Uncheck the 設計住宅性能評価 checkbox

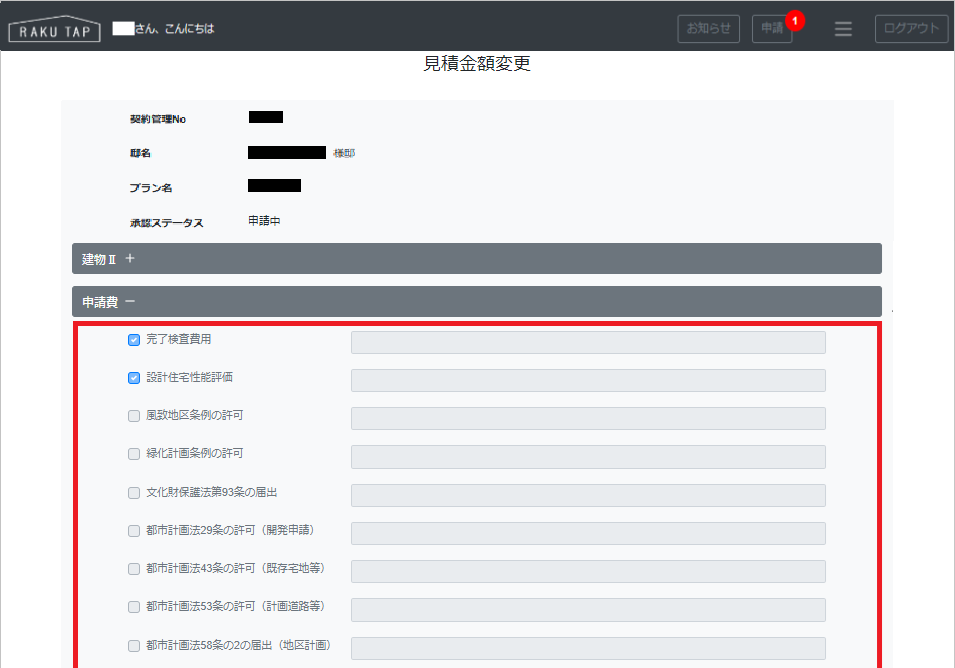[x=134, y=378]
